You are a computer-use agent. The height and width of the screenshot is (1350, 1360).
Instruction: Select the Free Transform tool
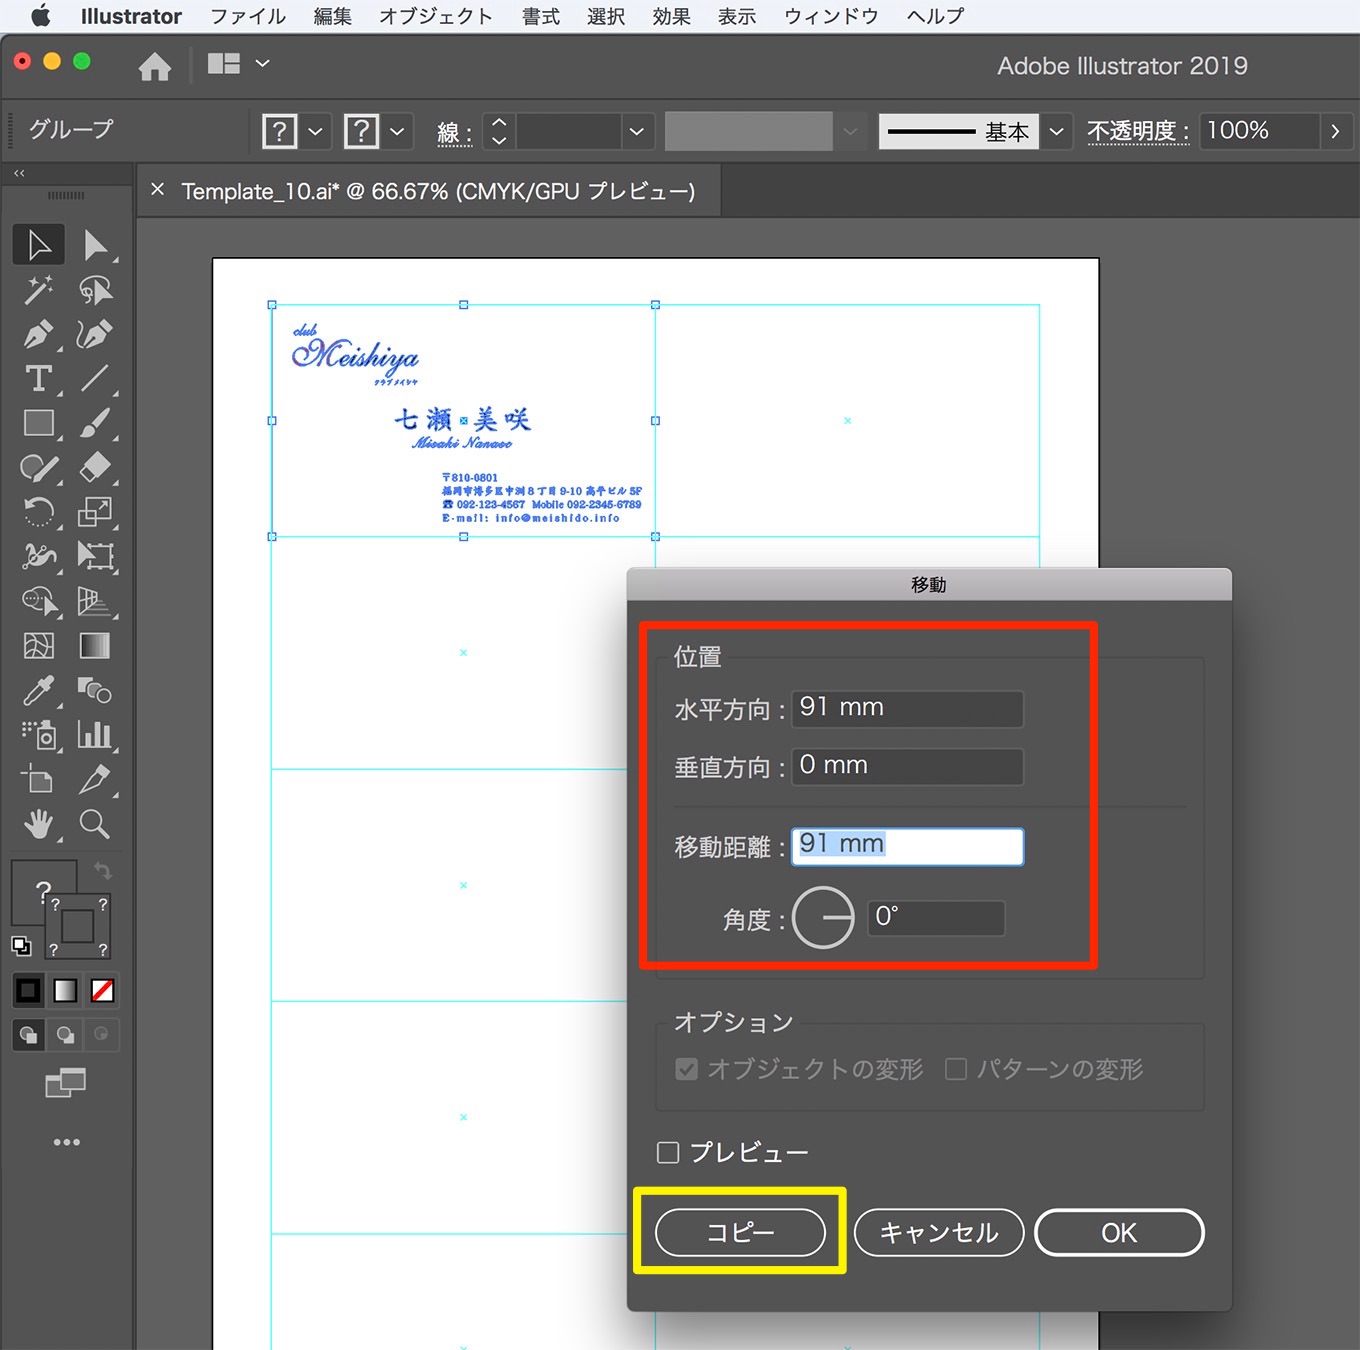pos(95,556)
